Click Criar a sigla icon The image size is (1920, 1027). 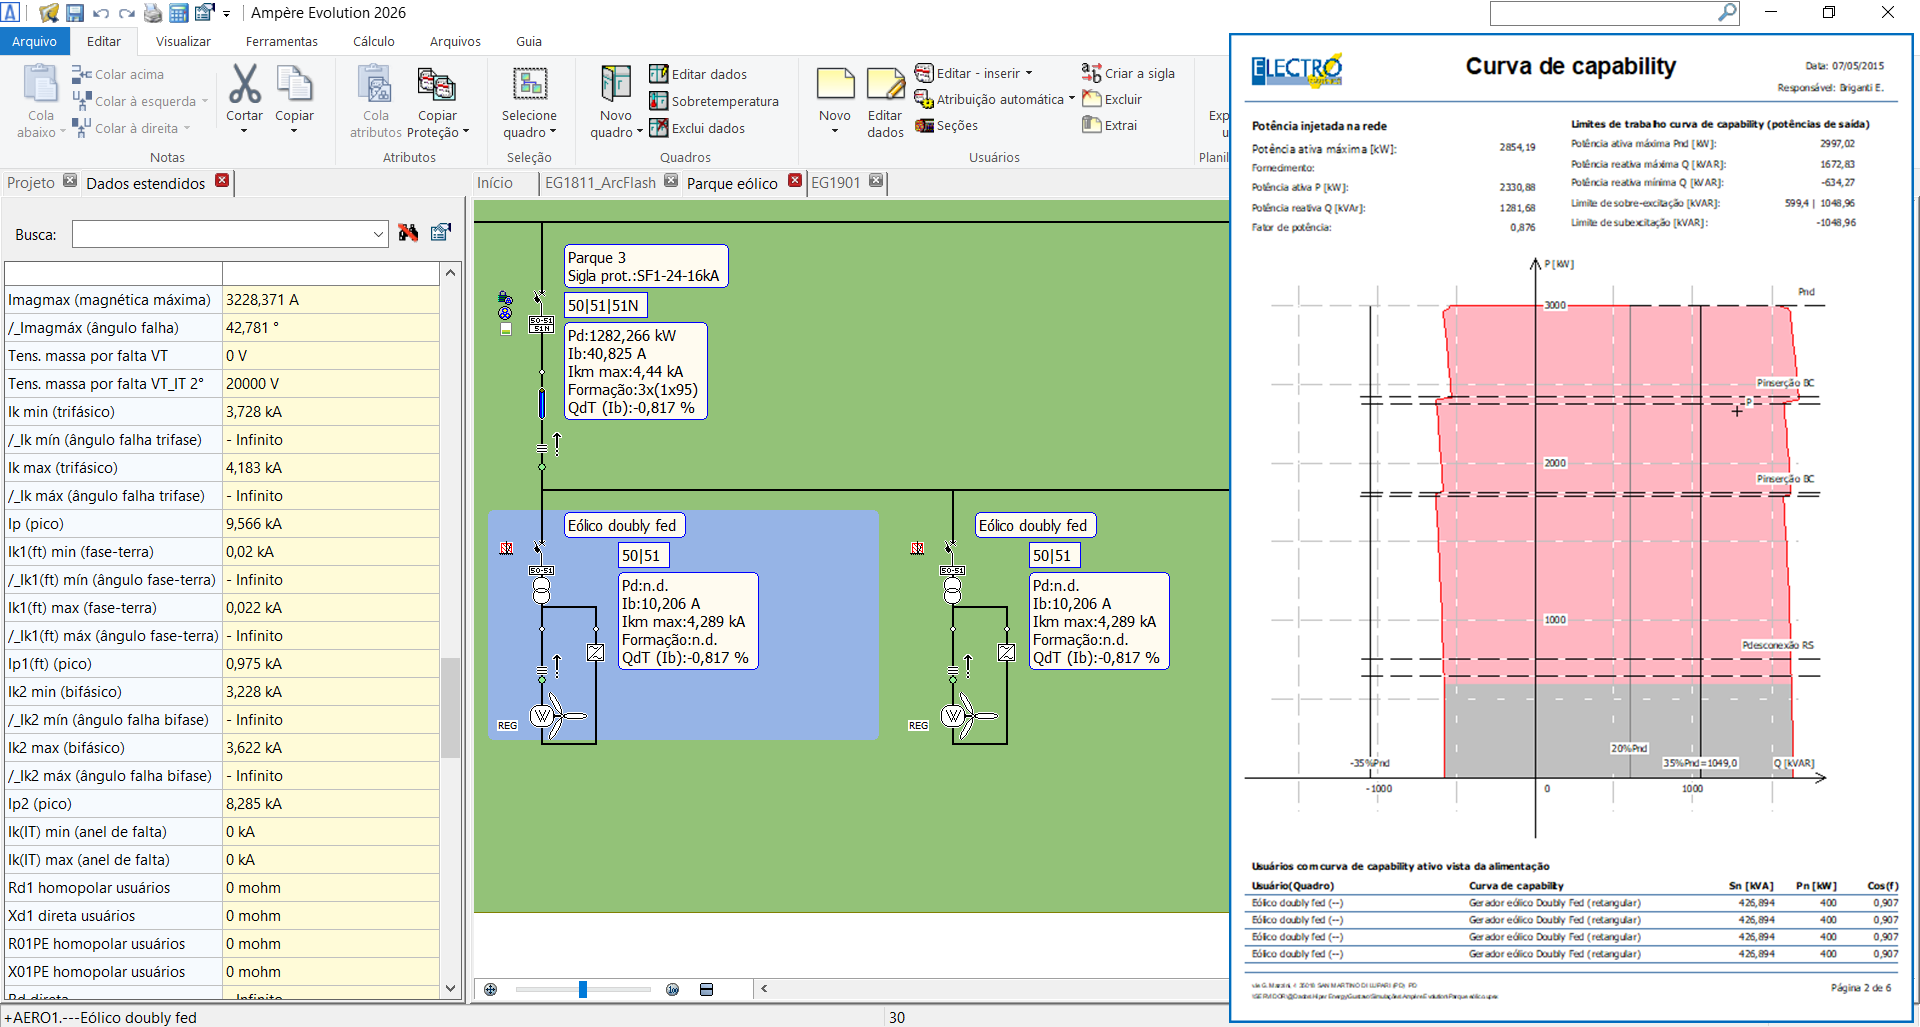click(x=1091, y=73)
